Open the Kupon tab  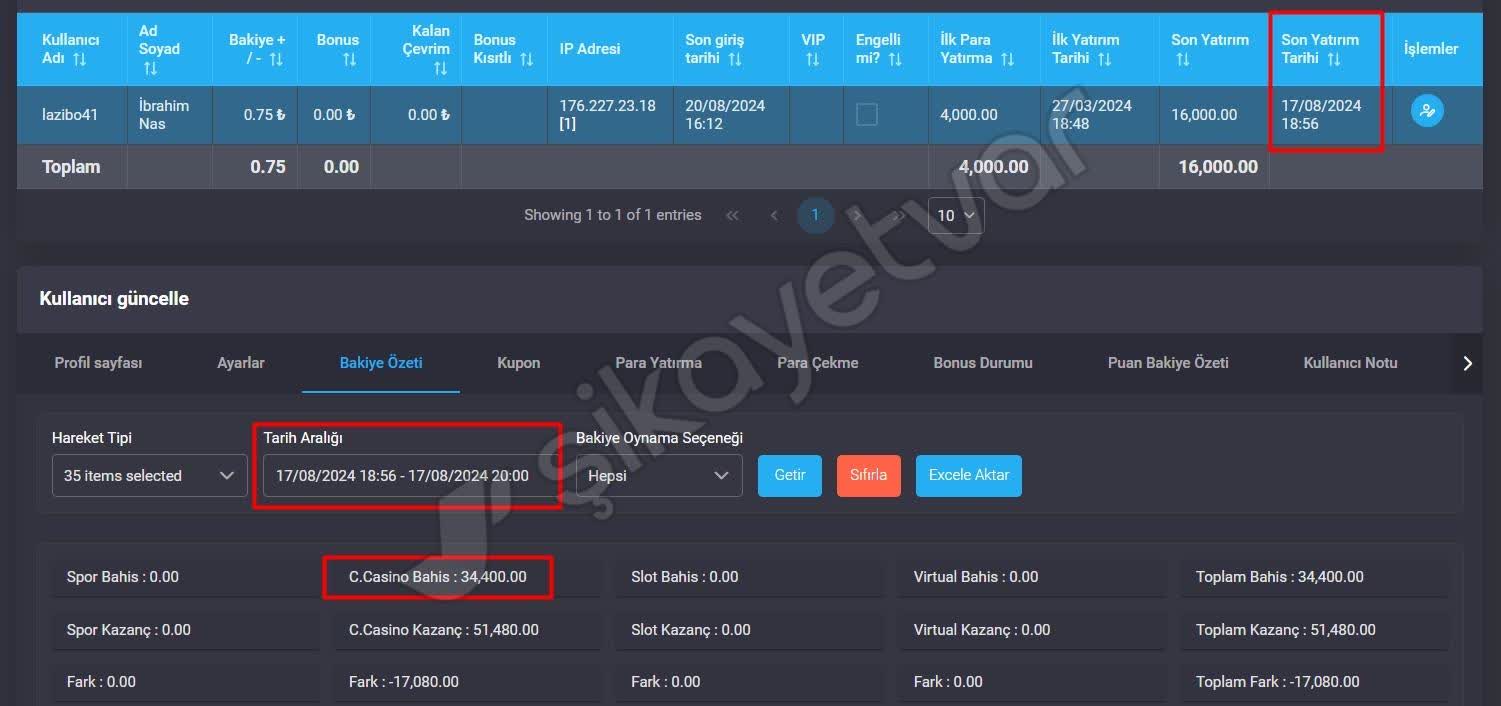point(518,363)
